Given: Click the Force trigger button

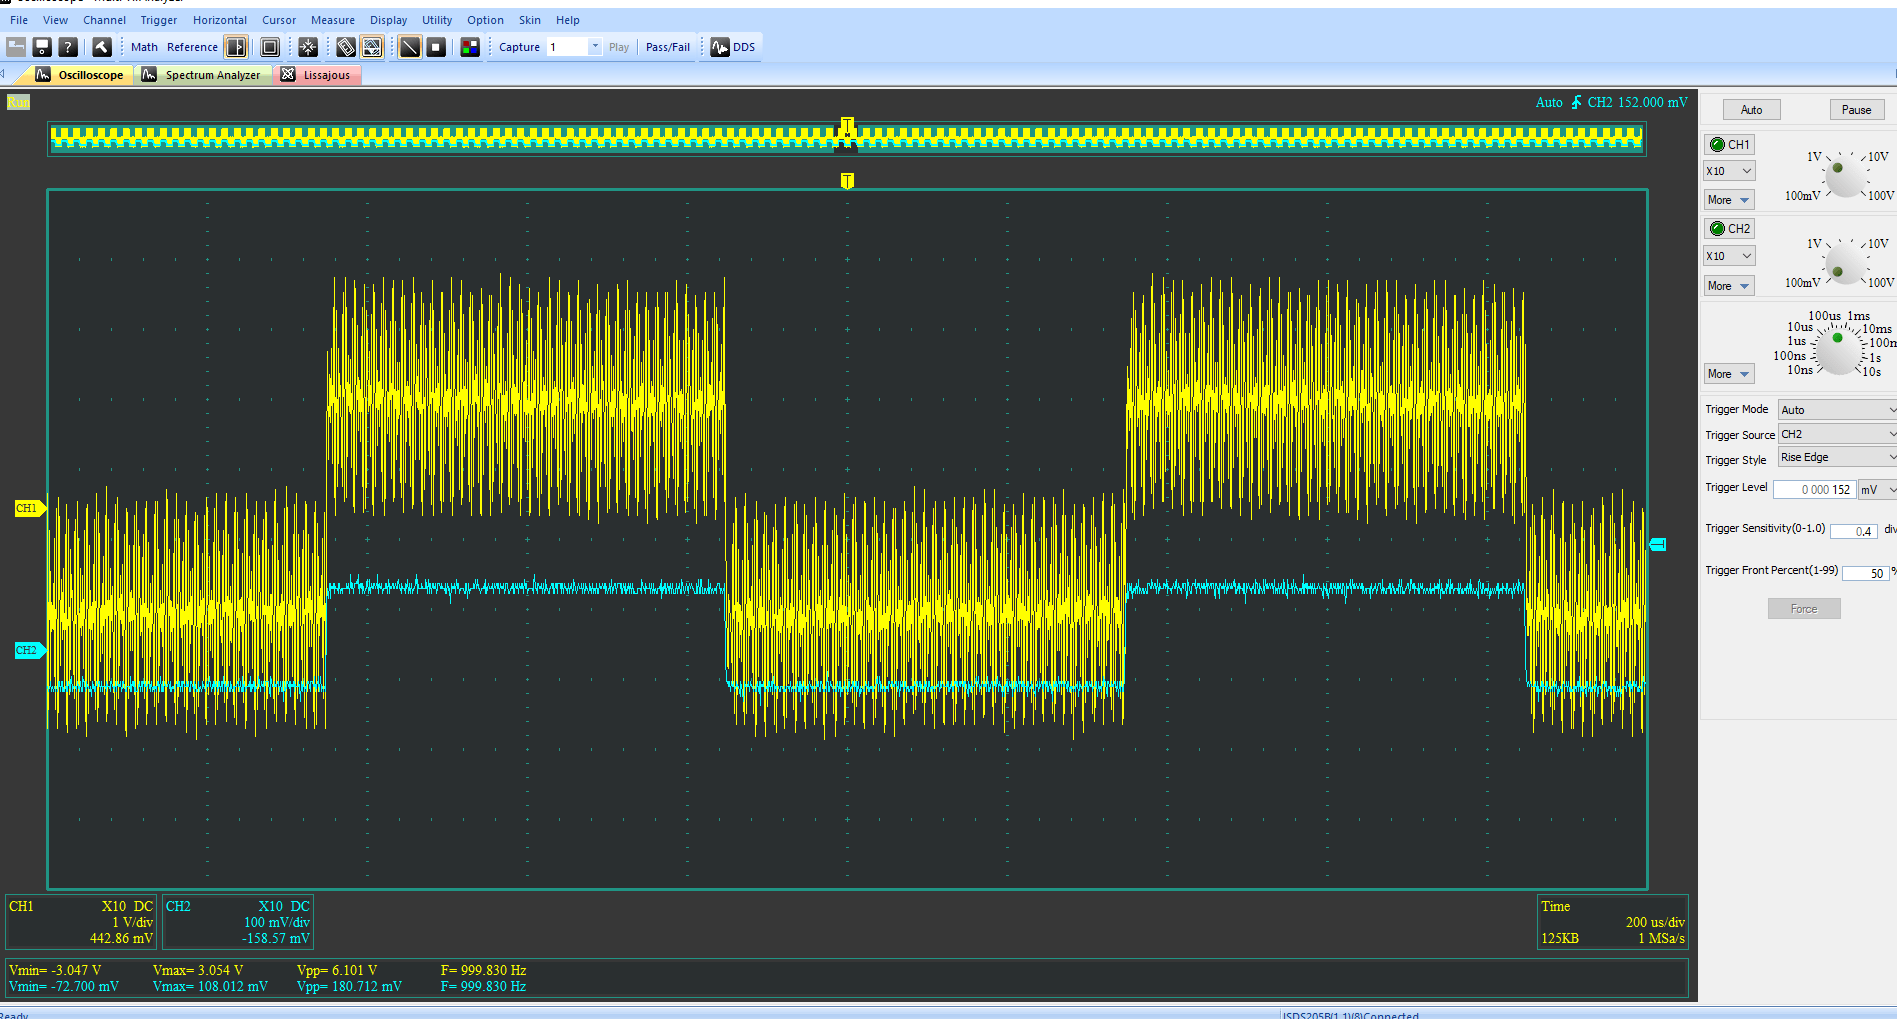Looking at the screenshot, I should (1804, 609).
